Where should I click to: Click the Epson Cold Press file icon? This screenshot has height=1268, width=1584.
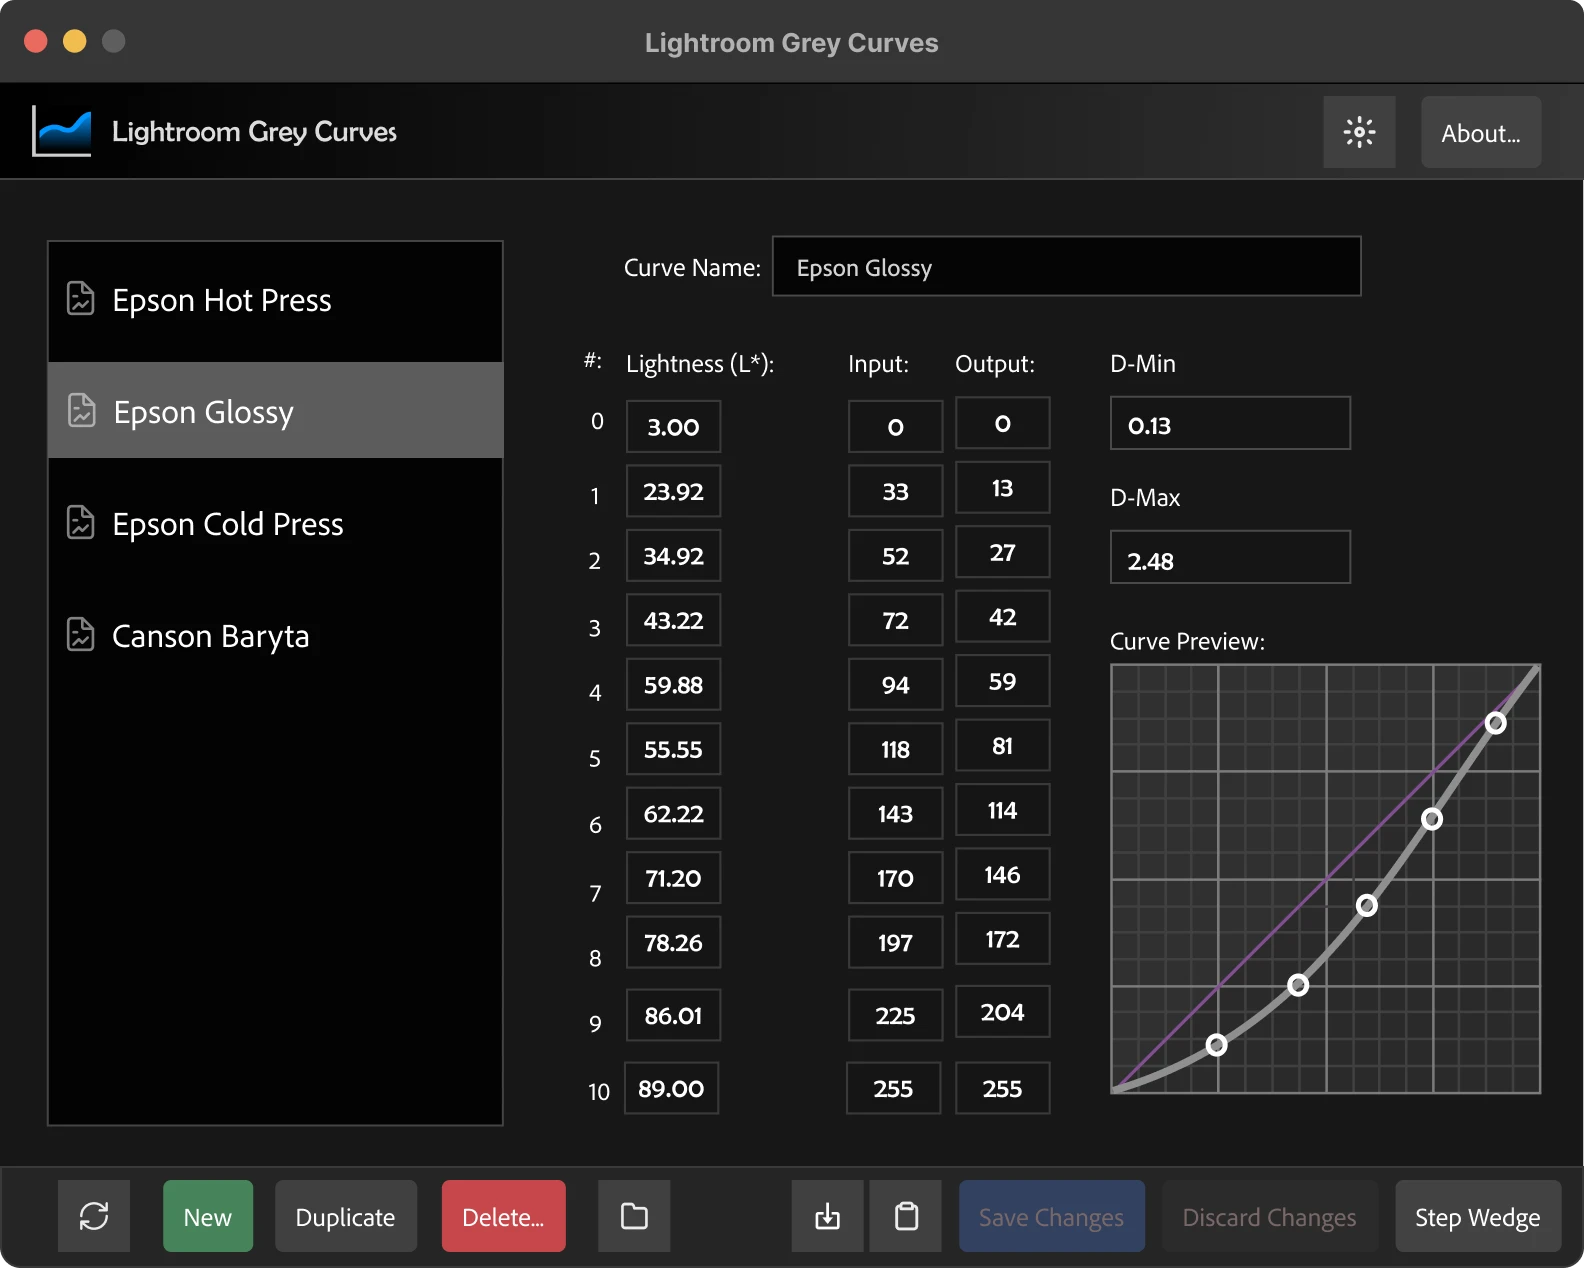[x=80, y=523]
